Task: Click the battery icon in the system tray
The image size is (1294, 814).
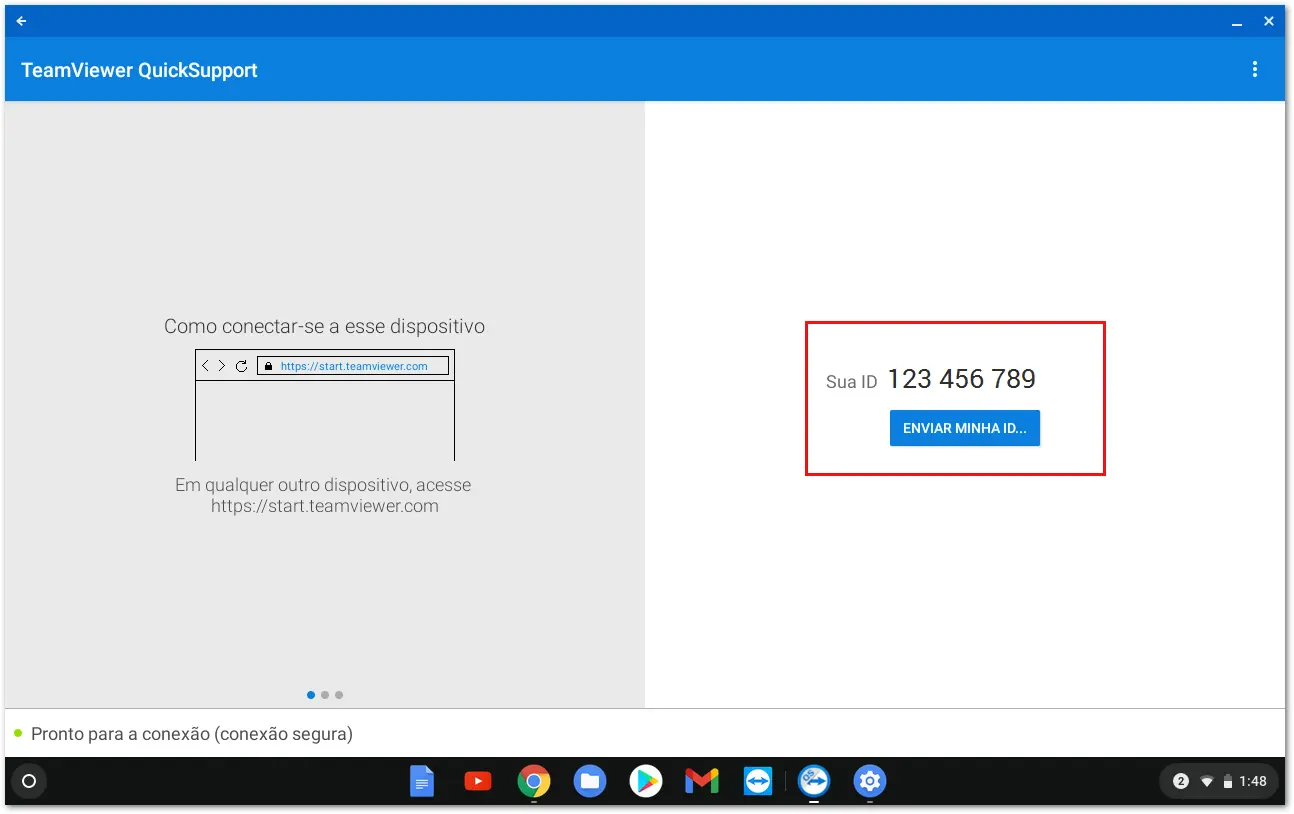Action: tap(1228, 781)
